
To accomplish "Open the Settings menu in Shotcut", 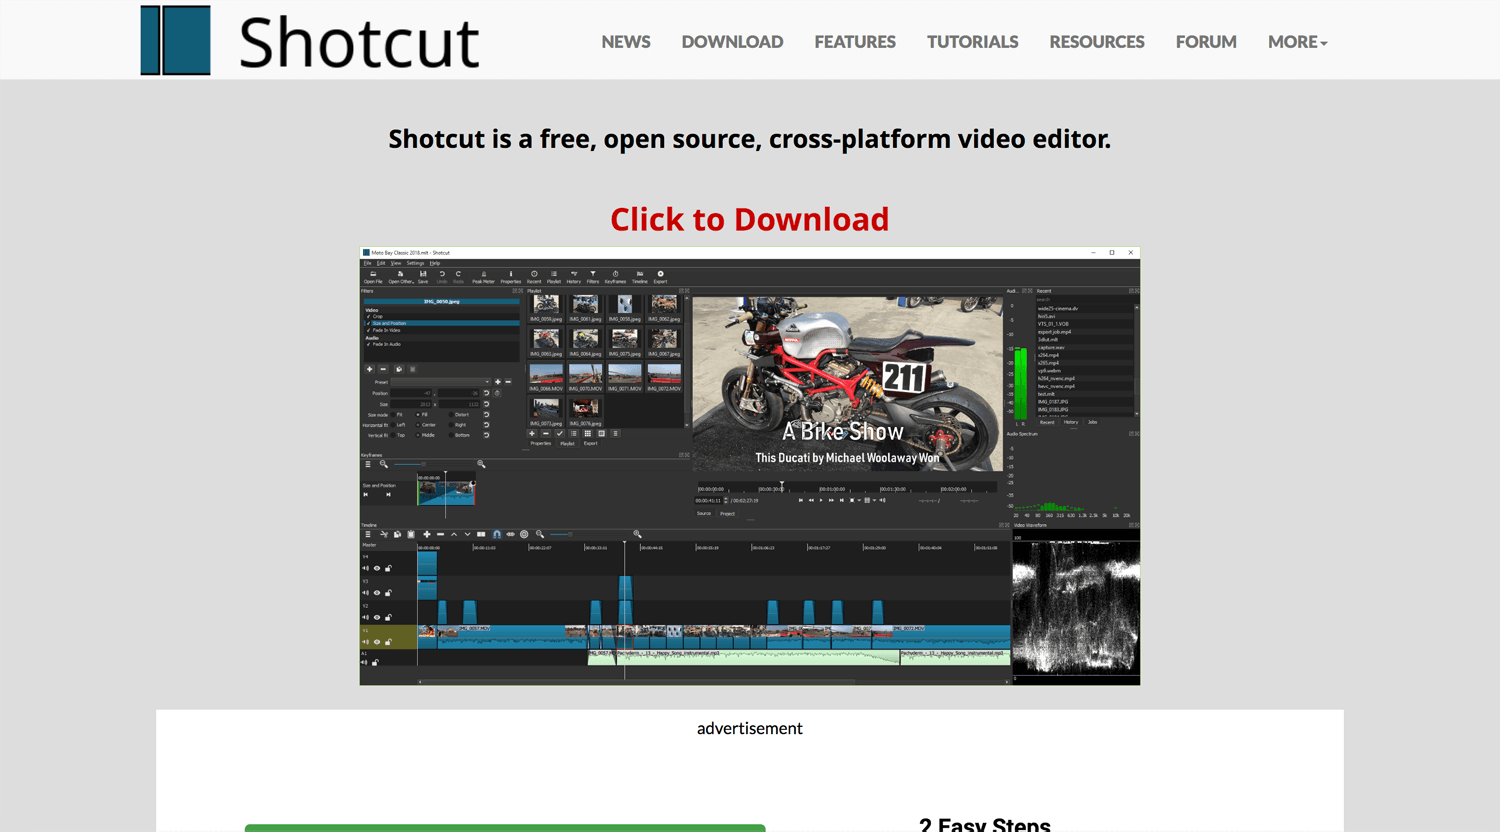I will point(415,263).
